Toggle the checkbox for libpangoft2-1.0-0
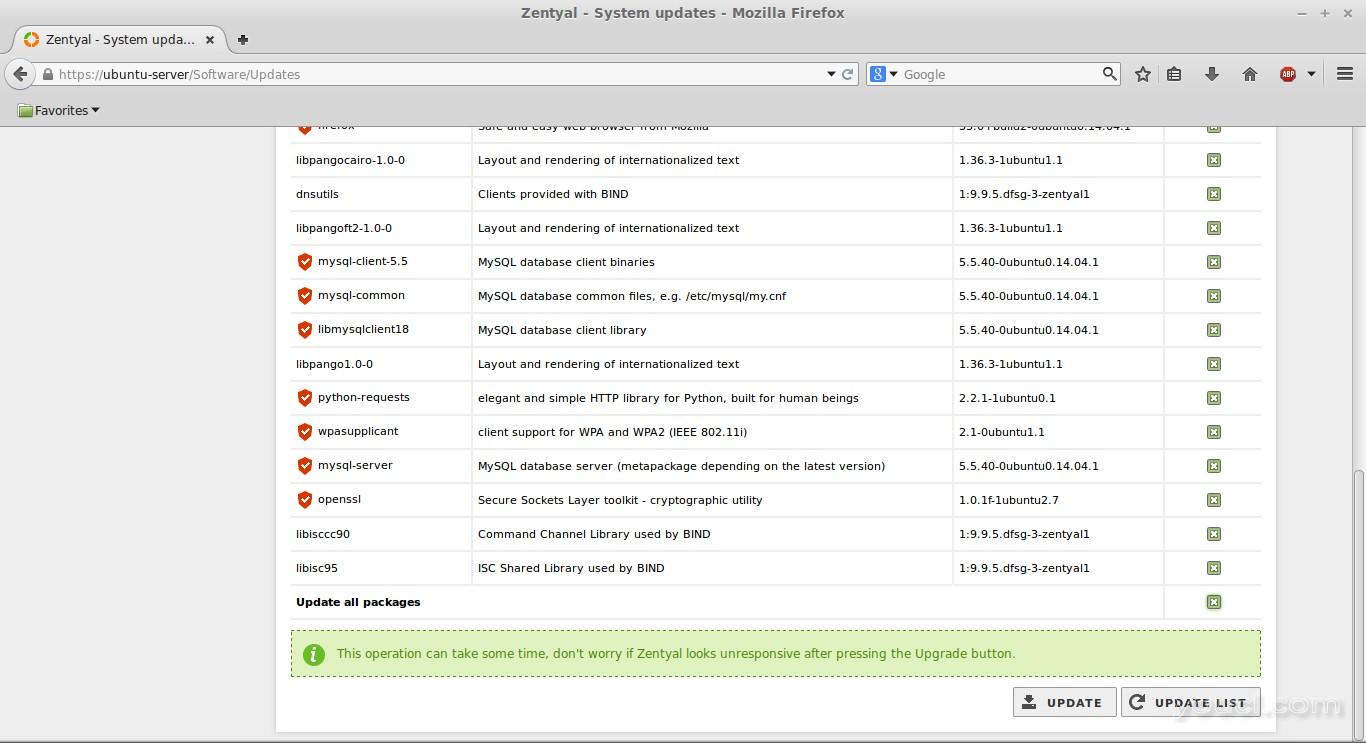 tap(1213, 228)
